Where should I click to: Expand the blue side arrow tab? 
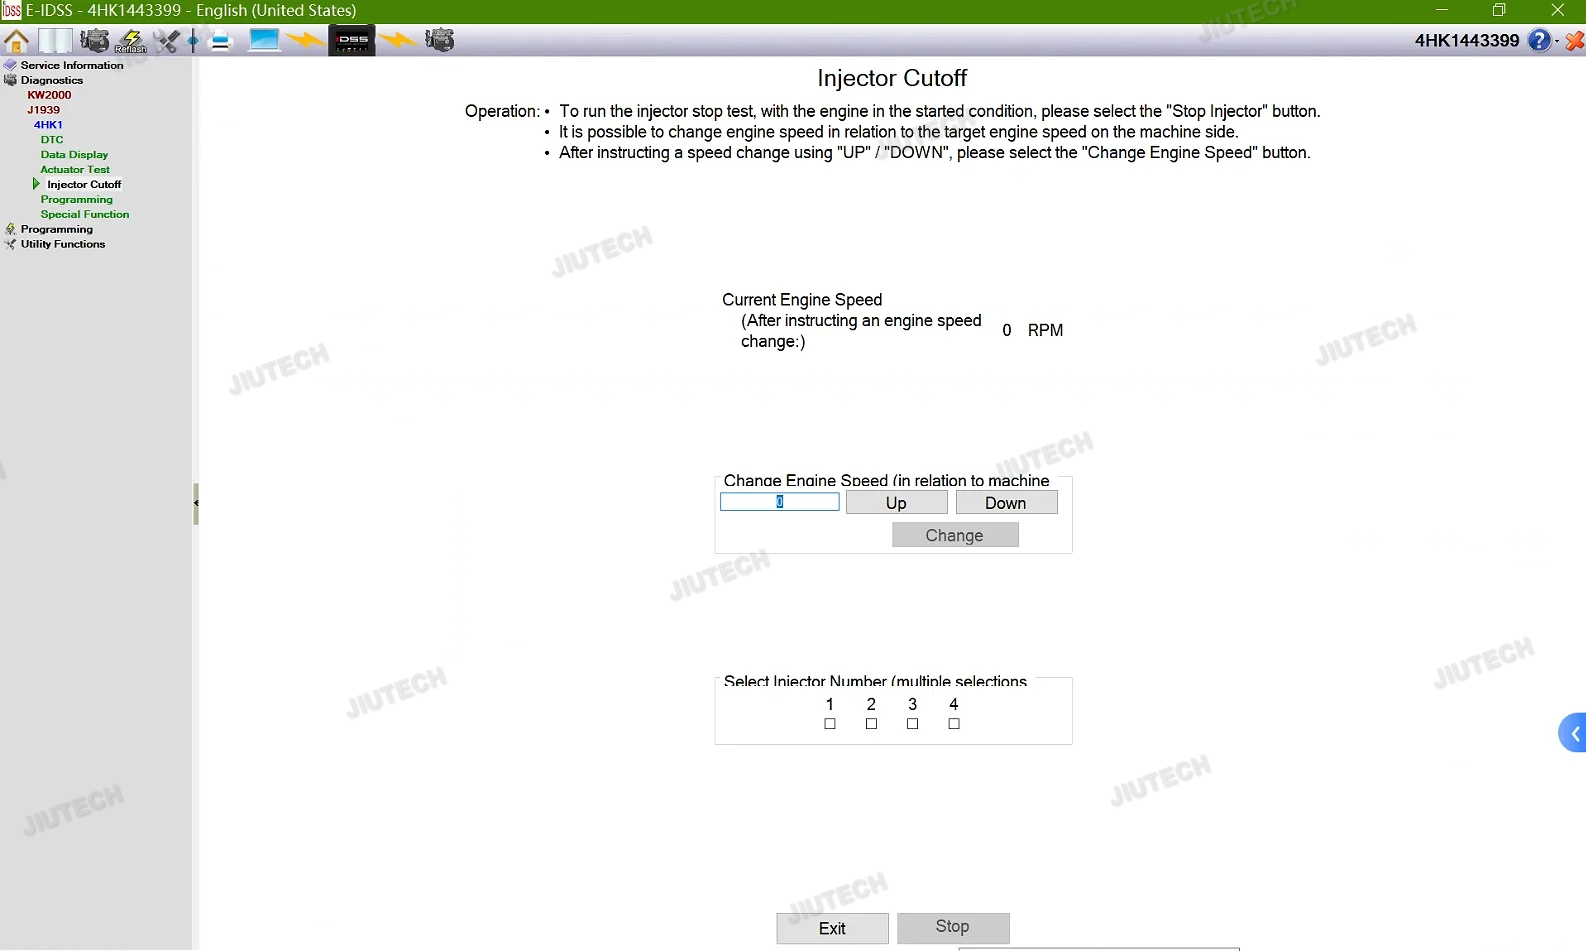1574,733
